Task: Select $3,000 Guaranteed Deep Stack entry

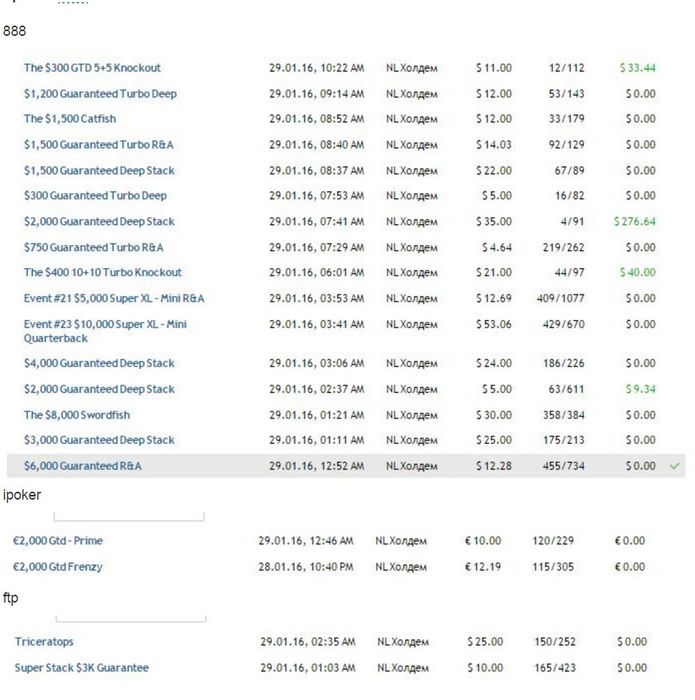Action: pyautogui.click(x=99, y=440)
